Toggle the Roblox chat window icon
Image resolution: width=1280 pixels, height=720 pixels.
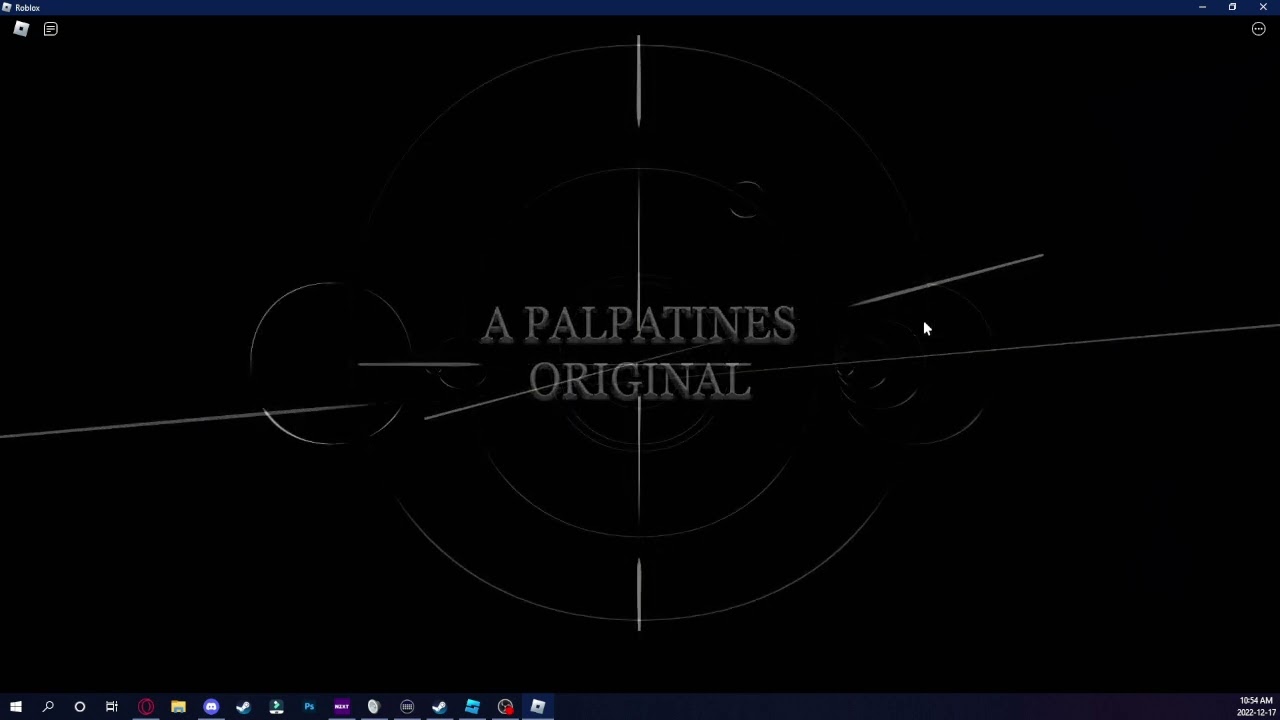pos(51,29)
